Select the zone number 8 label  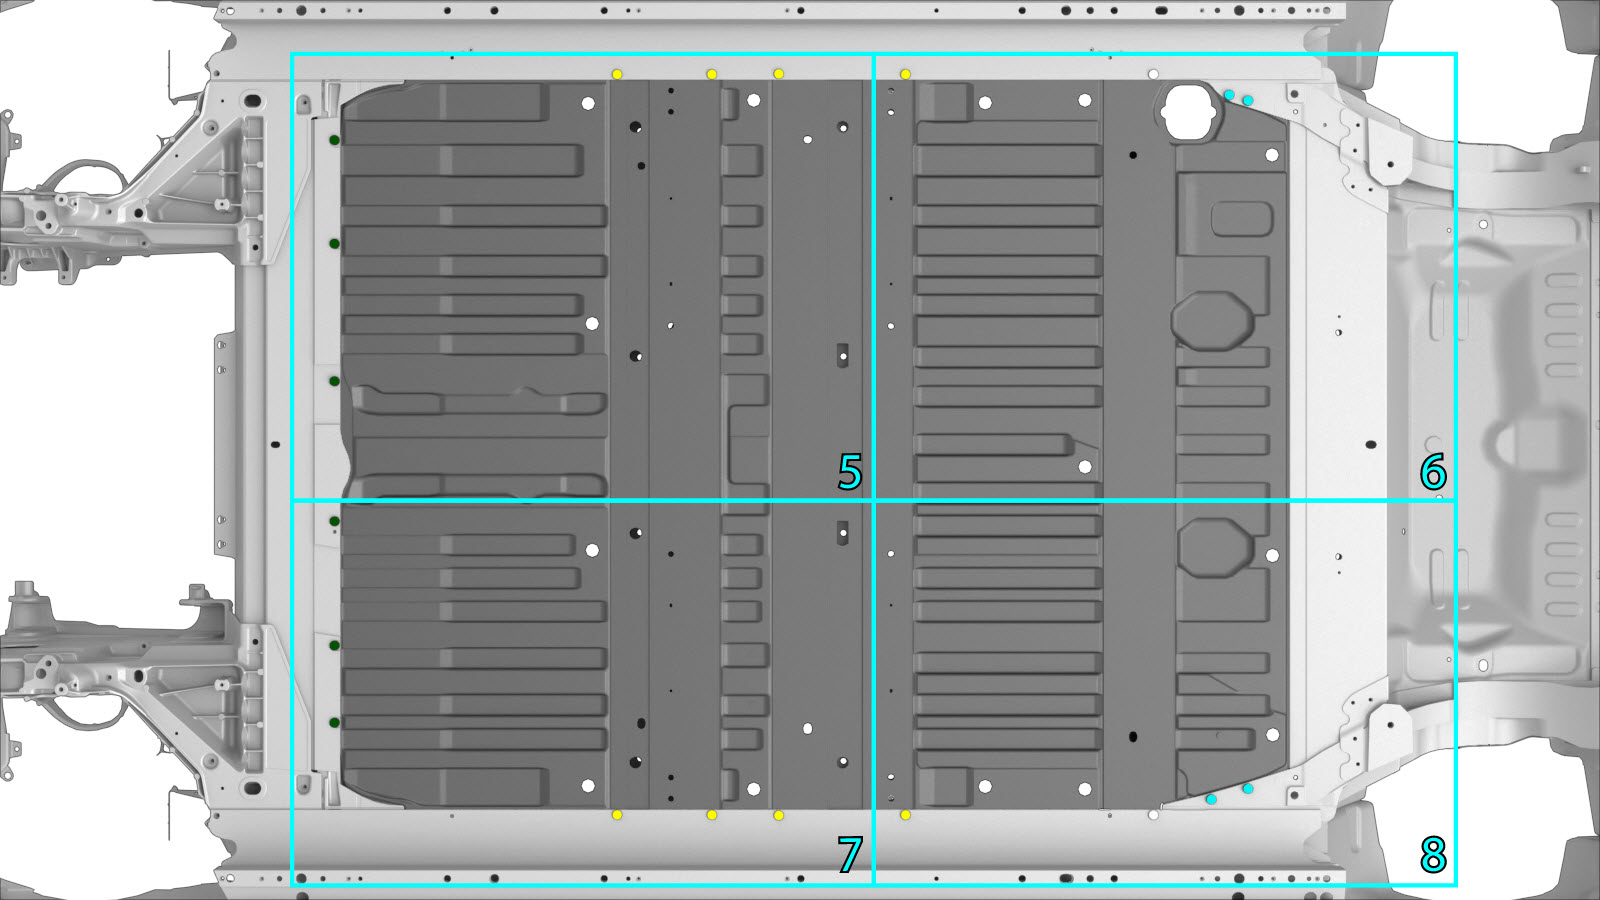click(1433, 855)
